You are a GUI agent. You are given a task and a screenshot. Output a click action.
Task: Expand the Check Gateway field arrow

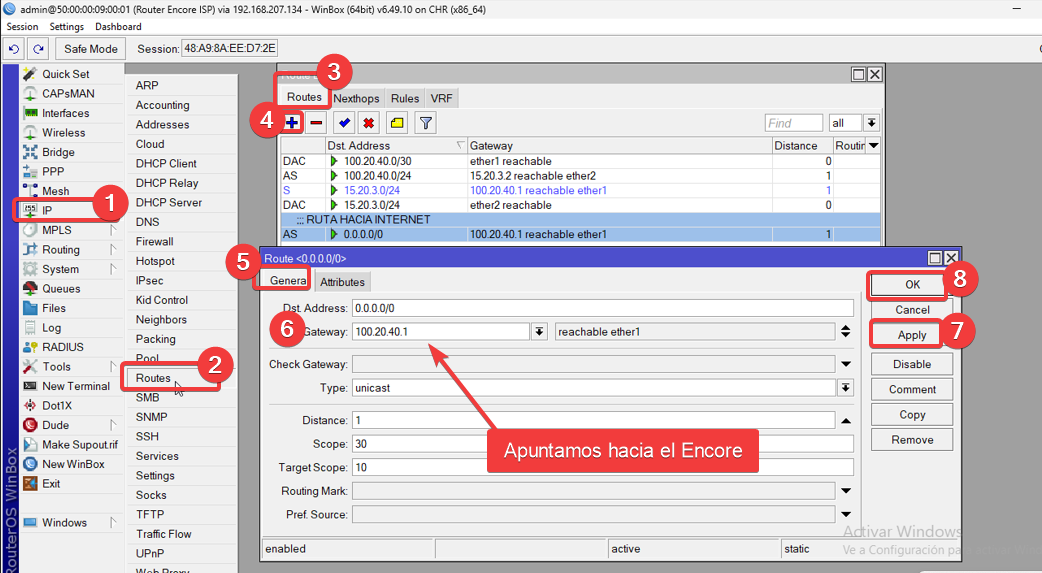pos(846,364)
